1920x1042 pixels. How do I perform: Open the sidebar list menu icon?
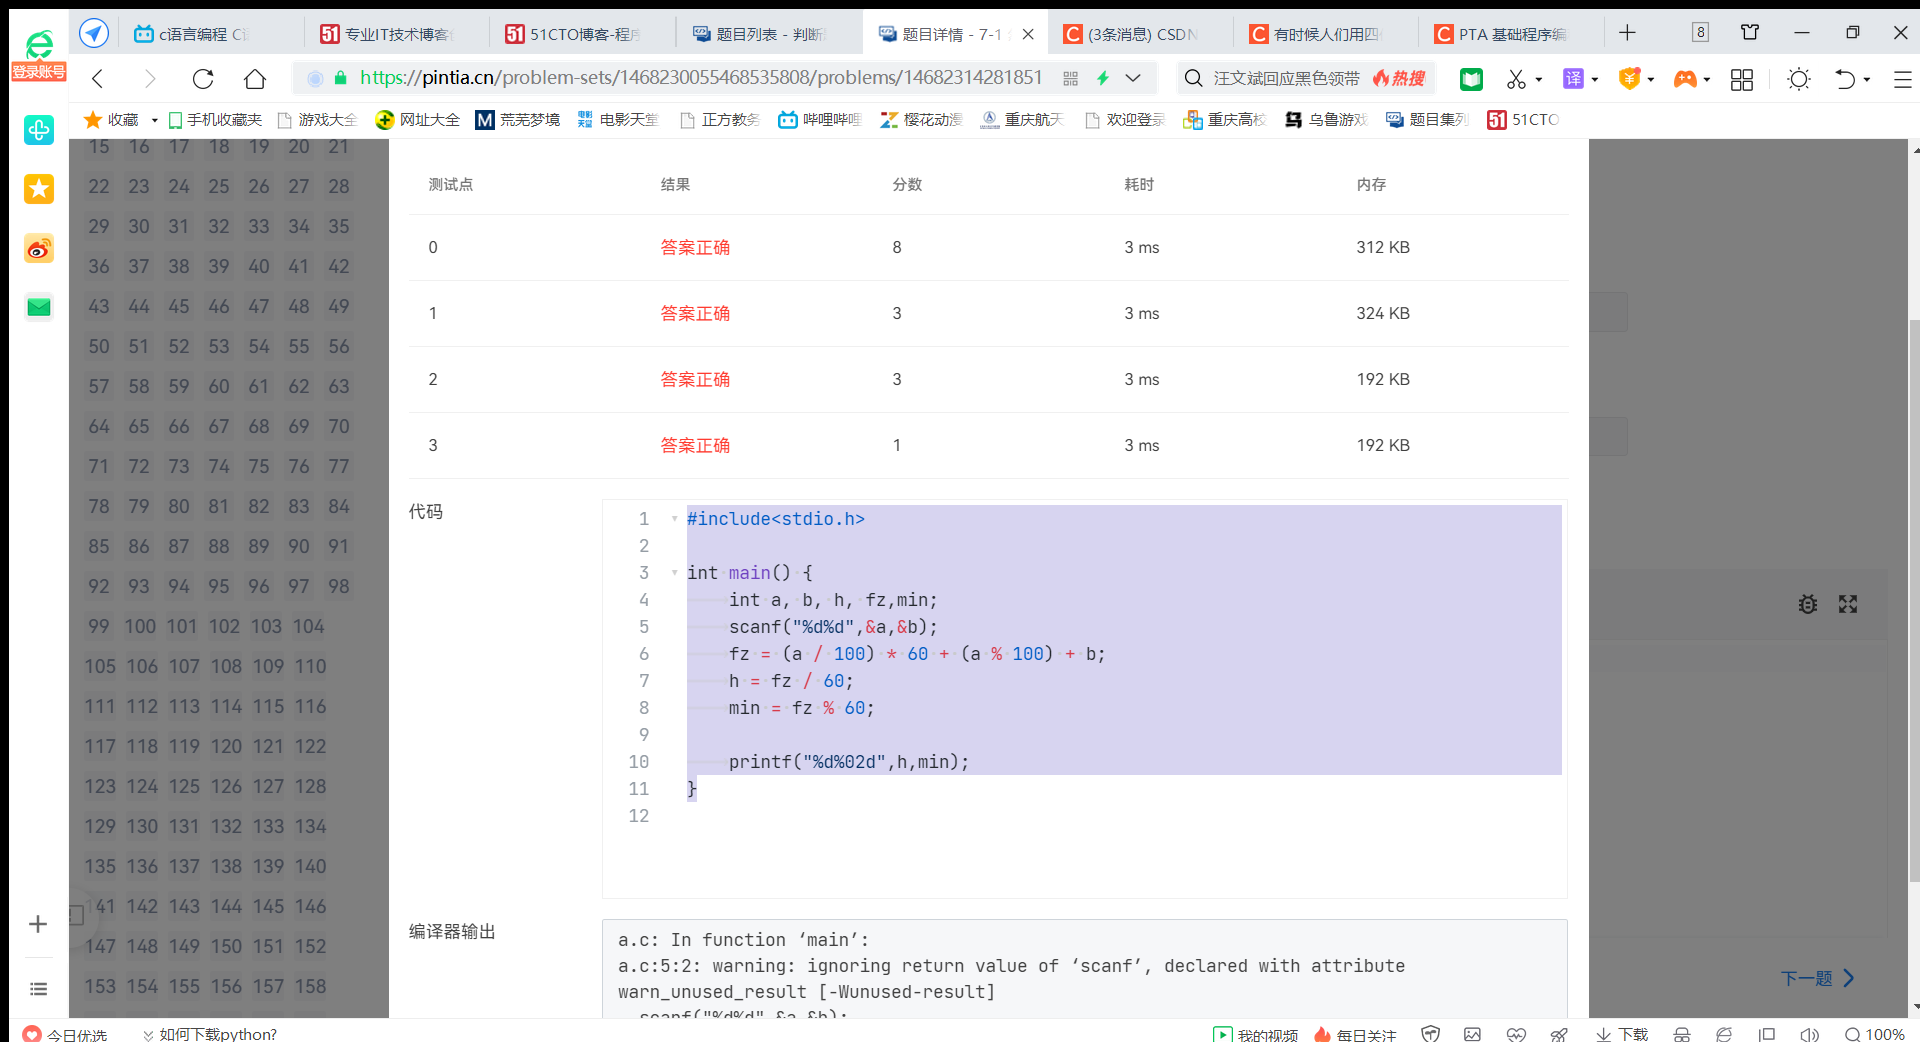[x=39, y=989]
